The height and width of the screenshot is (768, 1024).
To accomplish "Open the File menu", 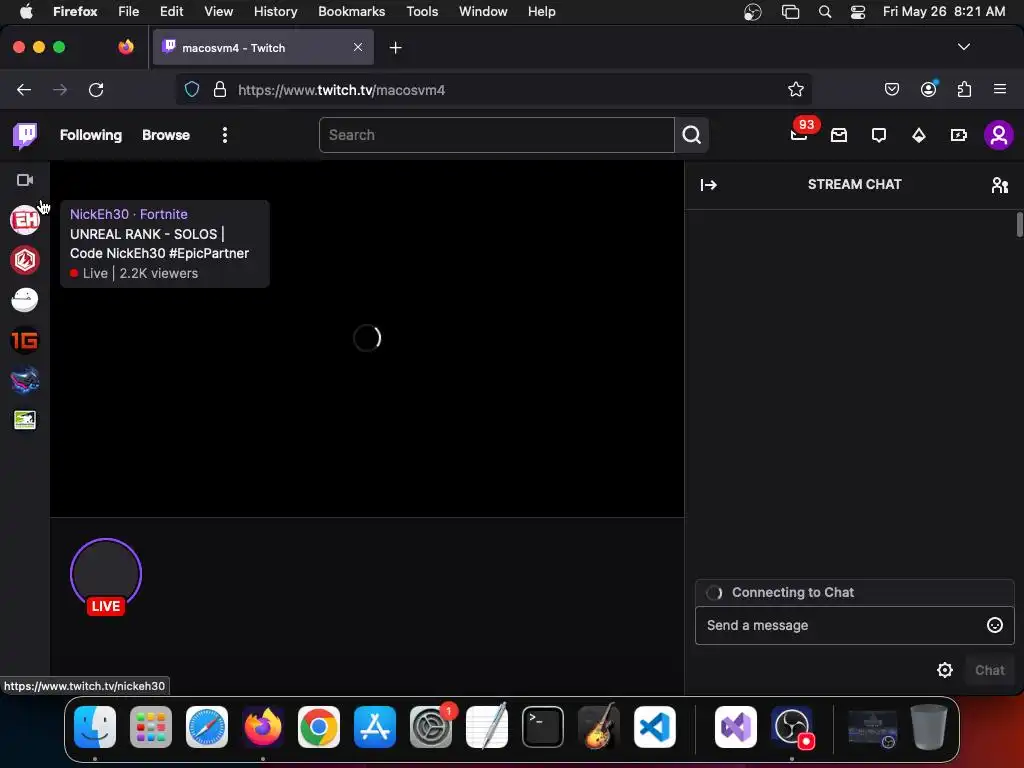I will point(129,12).
